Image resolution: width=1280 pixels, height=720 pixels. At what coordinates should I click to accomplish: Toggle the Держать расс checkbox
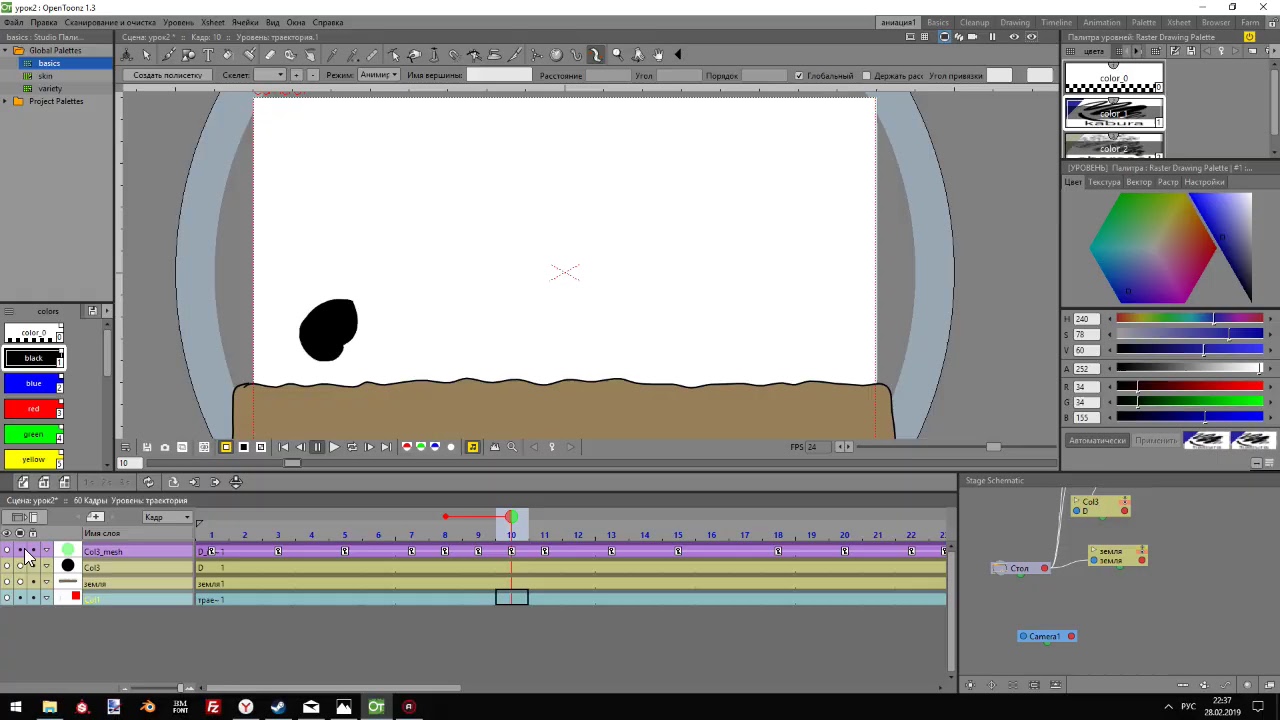tap(866, 76)
